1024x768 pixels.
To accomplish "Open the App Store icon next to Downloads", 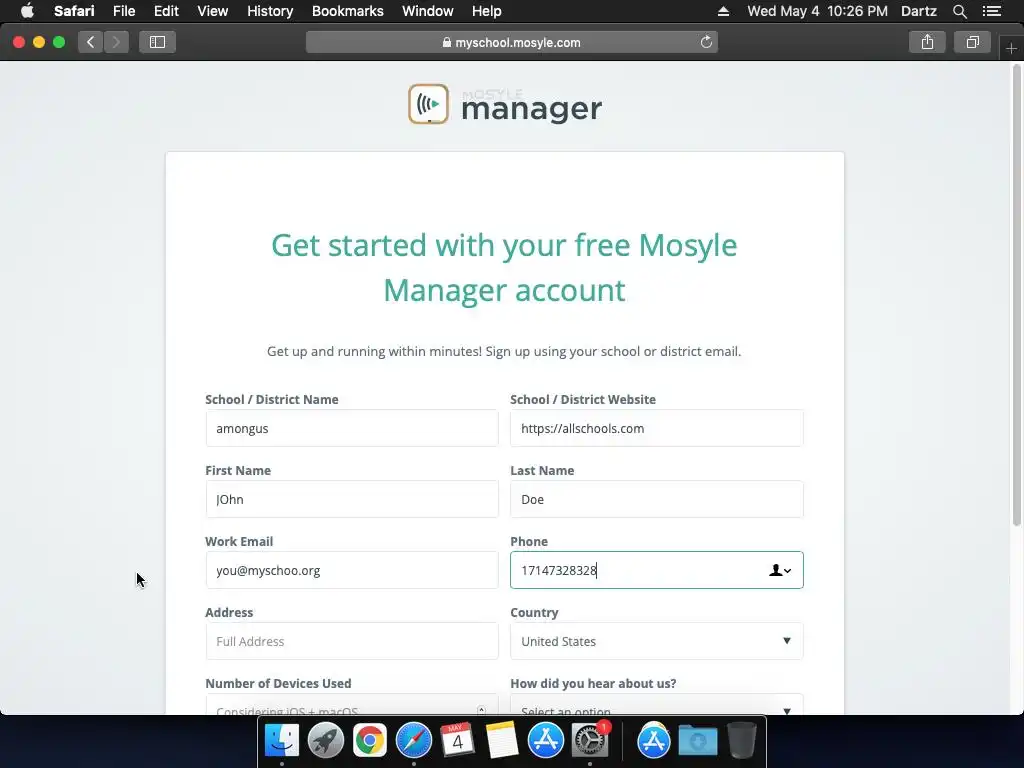I will [654, 740].
